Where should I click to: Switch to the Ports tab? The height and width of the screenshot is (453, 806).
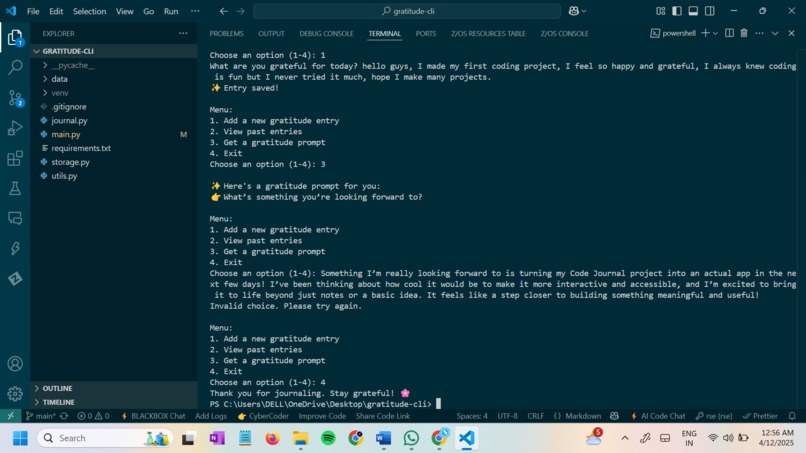tap(426, 33)
